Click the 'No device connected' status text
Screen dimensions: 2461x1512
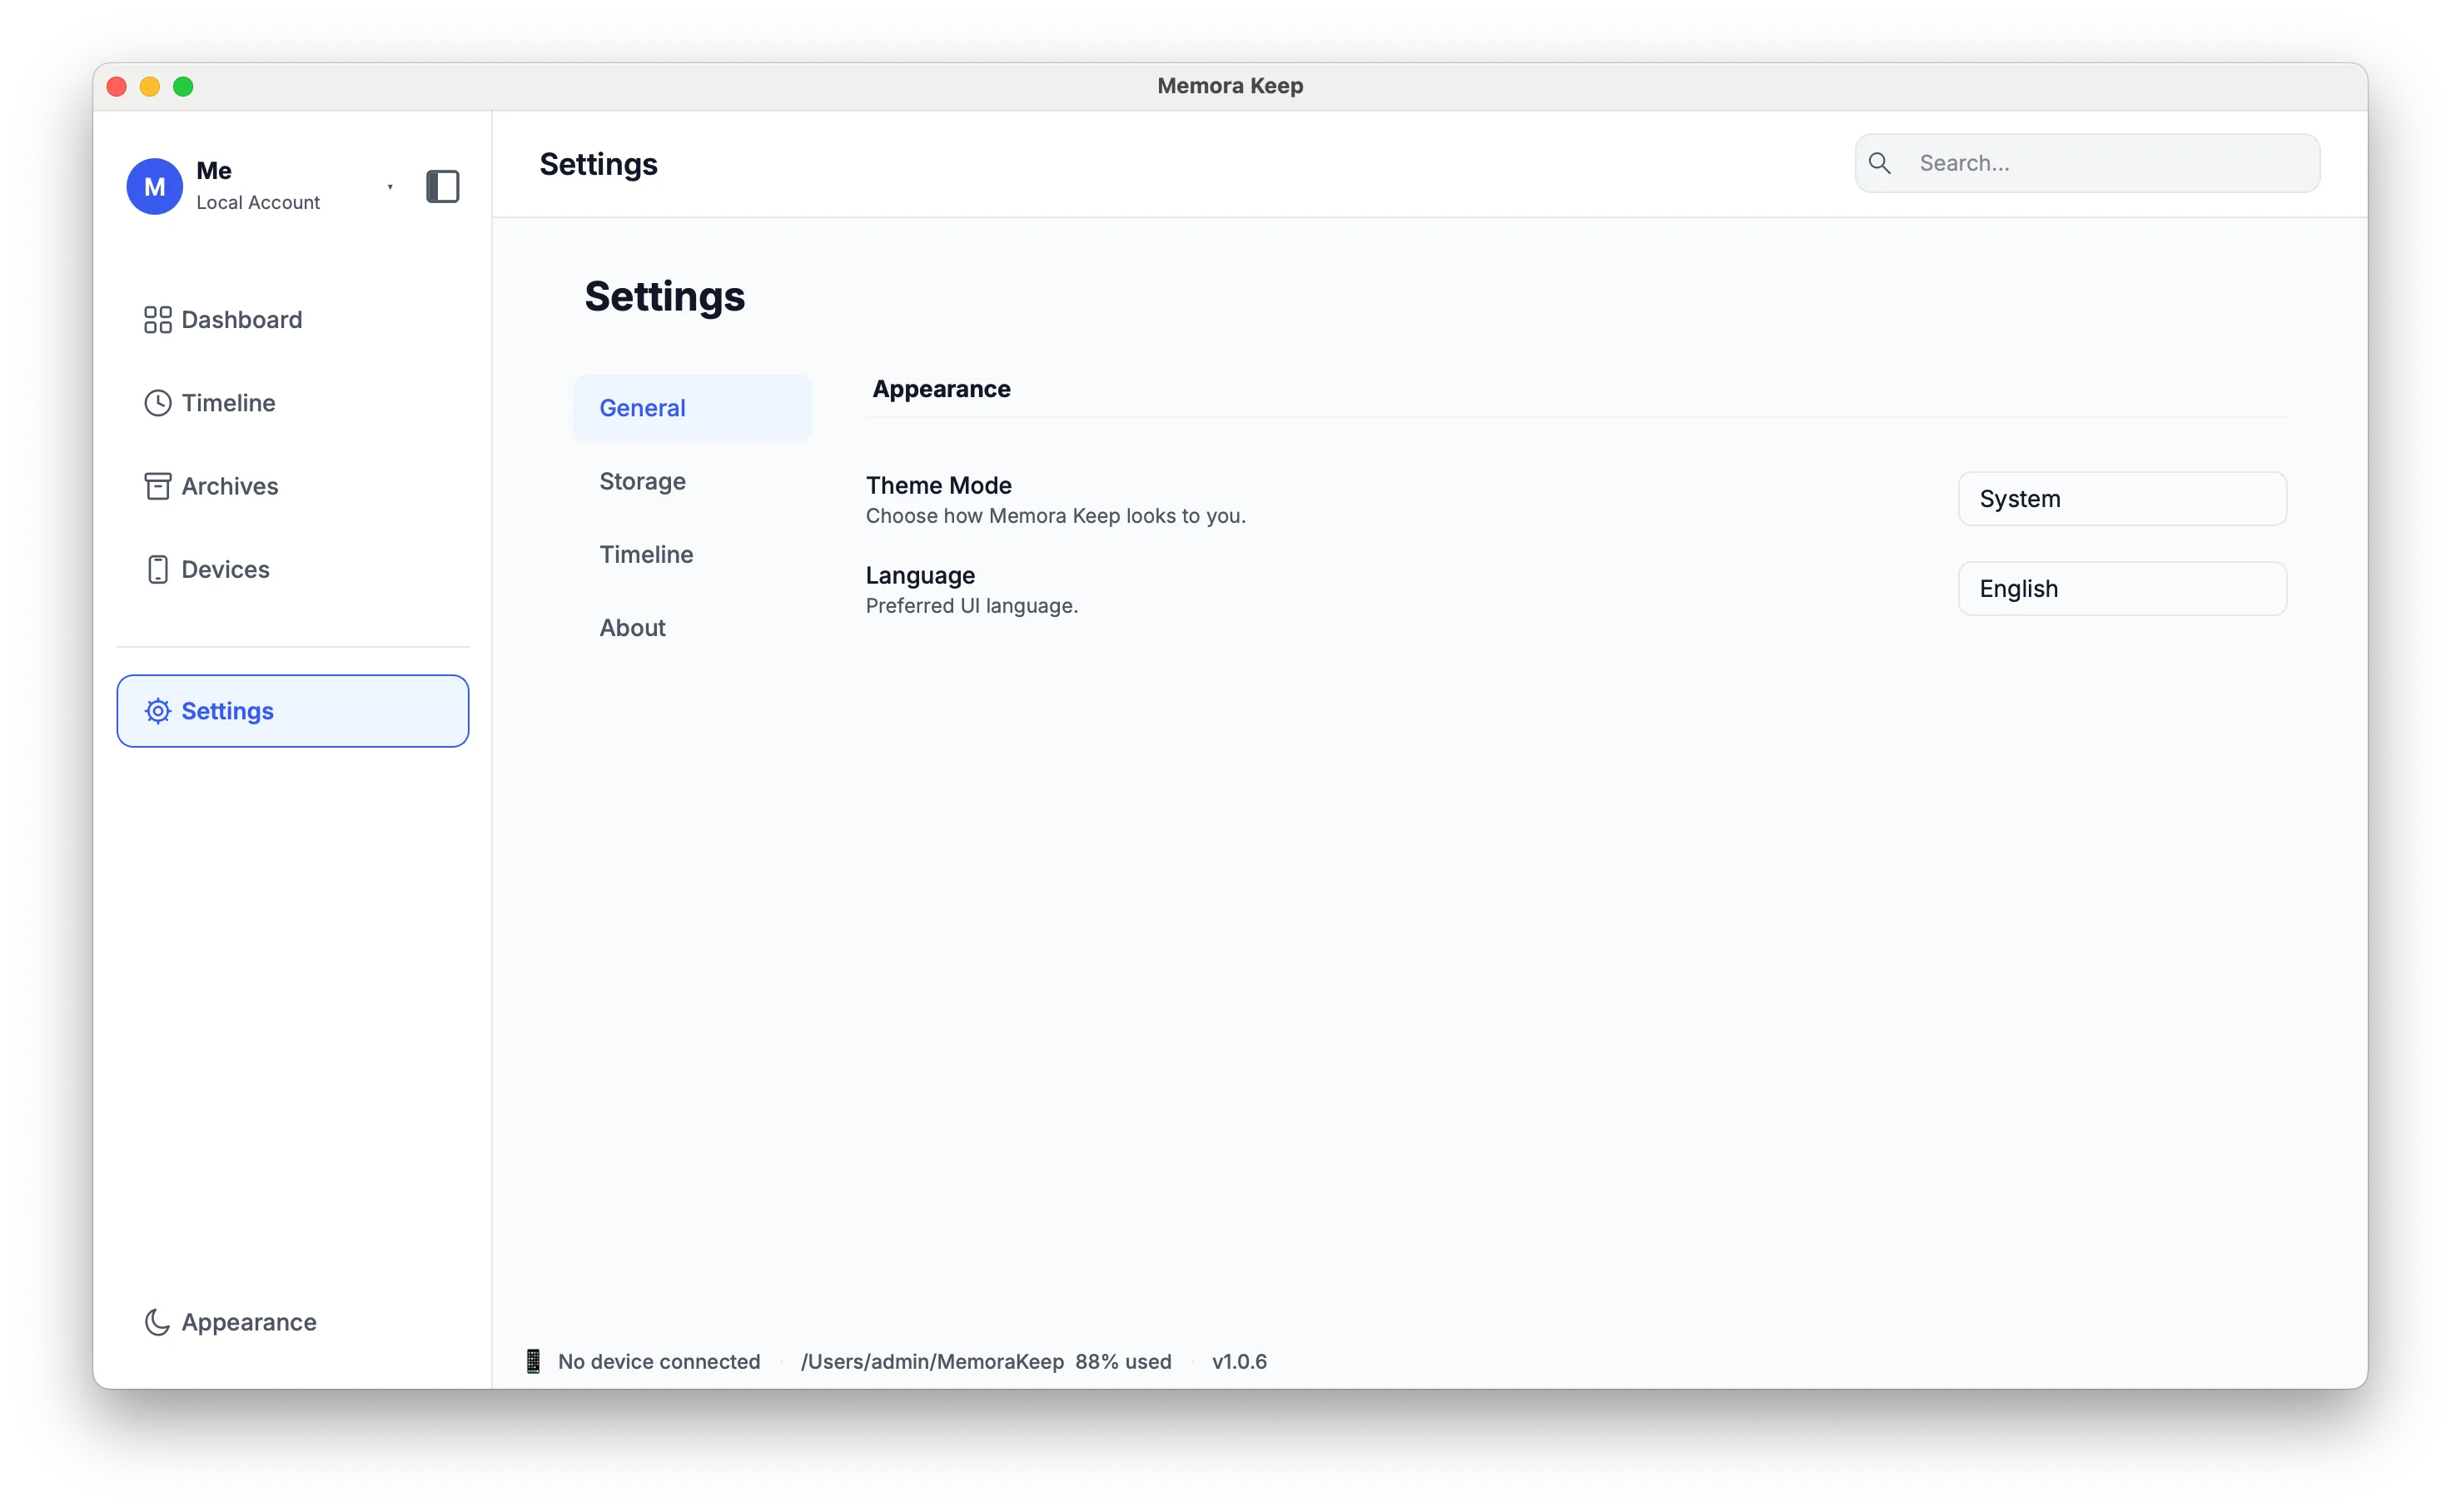[658, 1361]
